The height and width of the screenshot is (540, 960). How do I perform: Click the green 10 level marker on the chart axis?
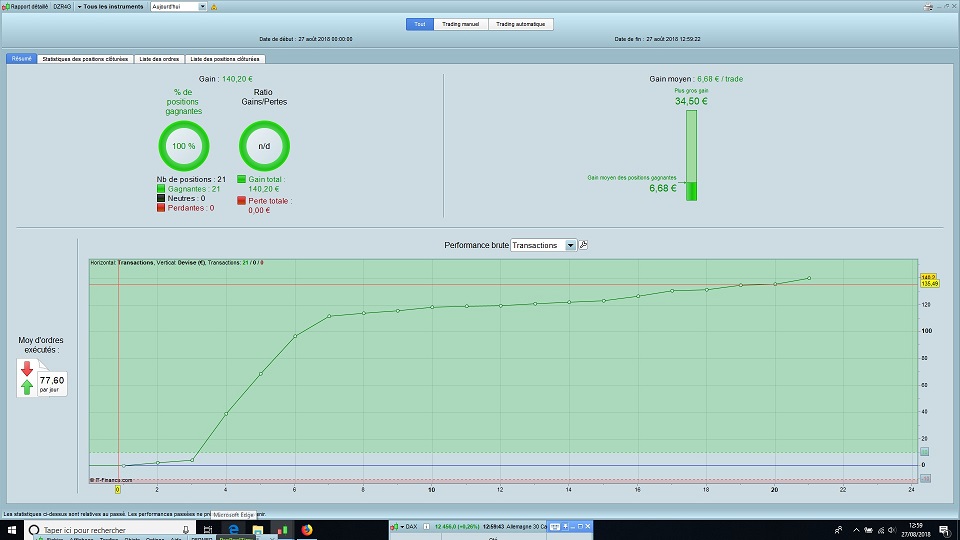(x=924, y=452)
